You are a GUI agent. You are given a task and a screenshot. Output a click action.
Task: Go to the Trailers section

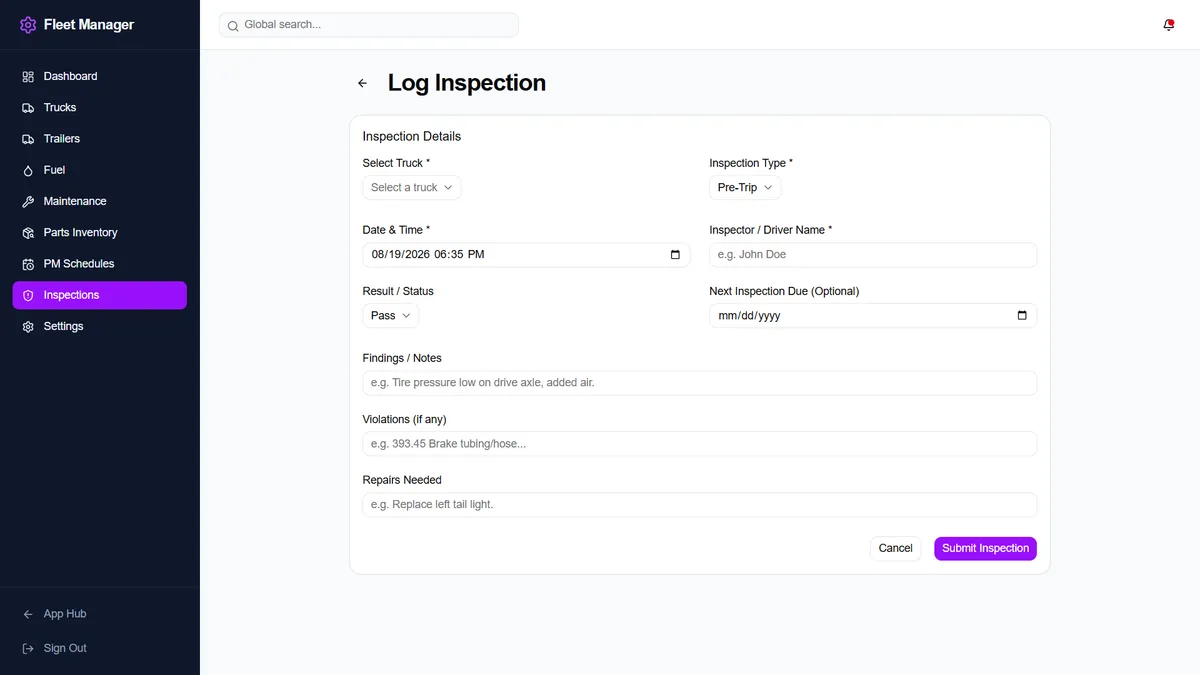pos(100,139)
